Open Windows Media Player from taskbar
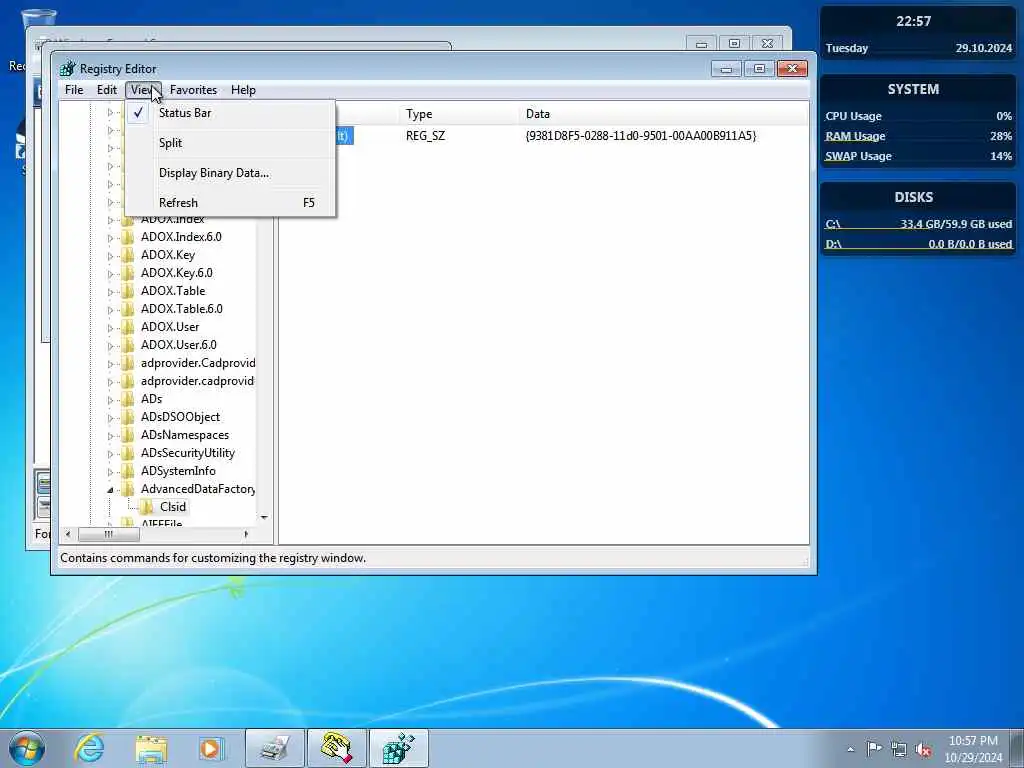Screen dimensions: 1024x768 pos(211,748)
